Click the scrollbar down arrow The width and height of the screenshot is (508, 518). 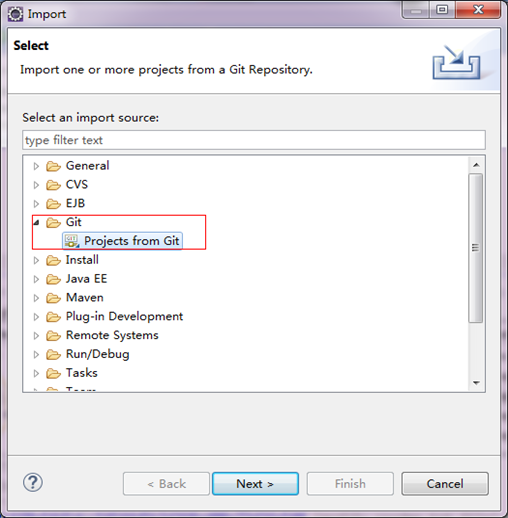(x=476, y=383)
